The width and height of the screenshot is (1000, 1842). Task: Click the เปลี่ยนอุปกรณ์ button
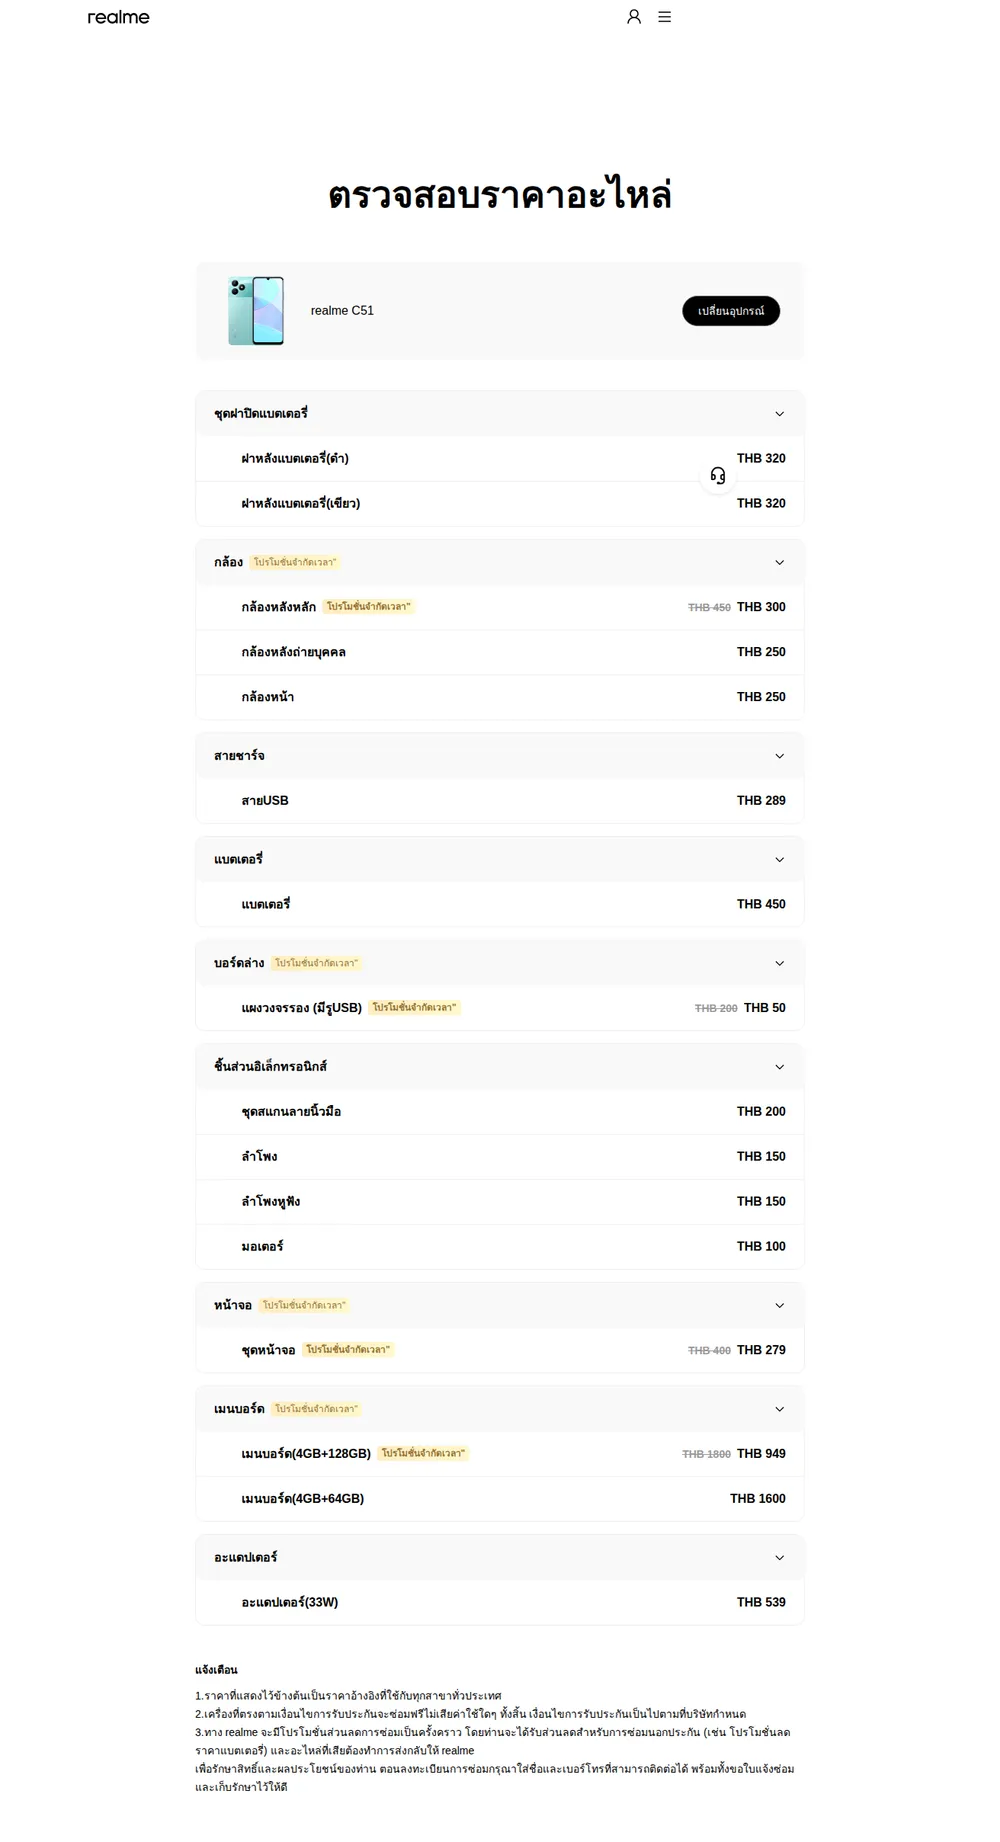click(x=731, y=311)
